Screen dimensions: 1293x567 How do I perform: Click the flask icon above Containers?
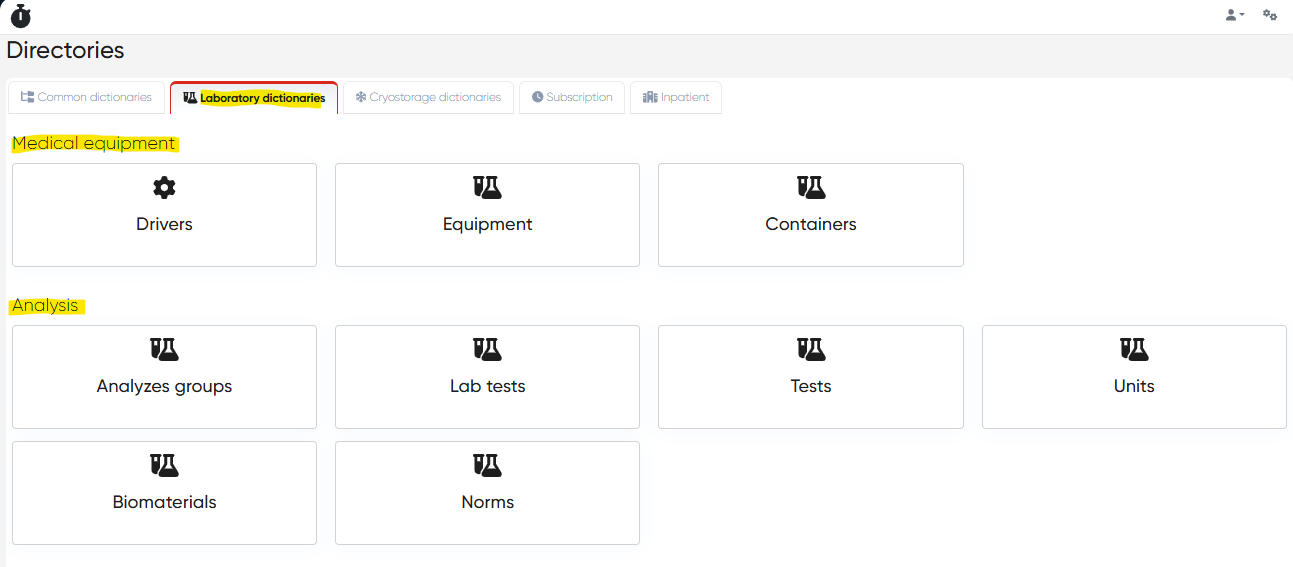(811, 187)
